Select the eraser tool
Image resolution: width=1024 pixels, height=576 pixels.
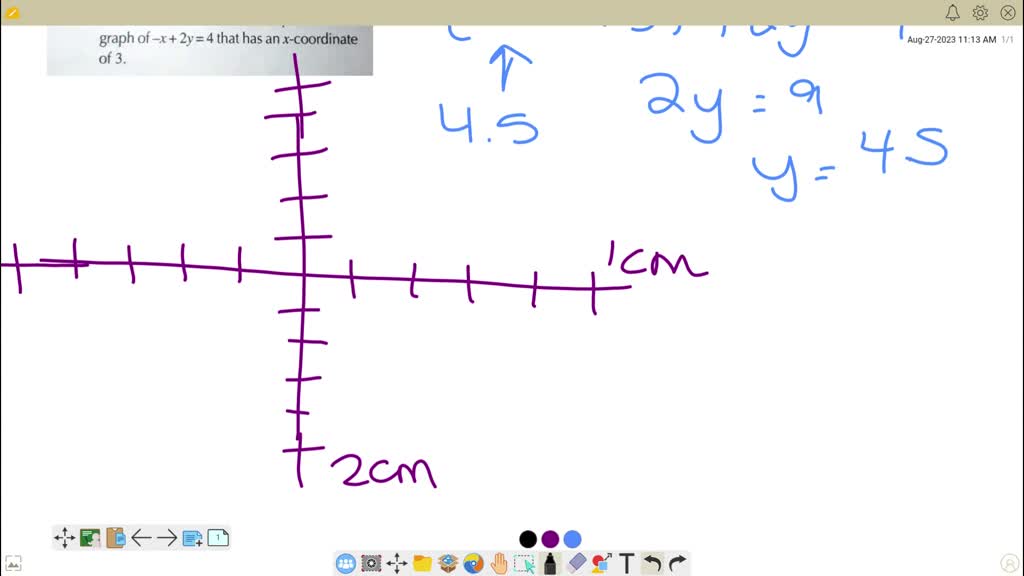(x=576, y=563)
